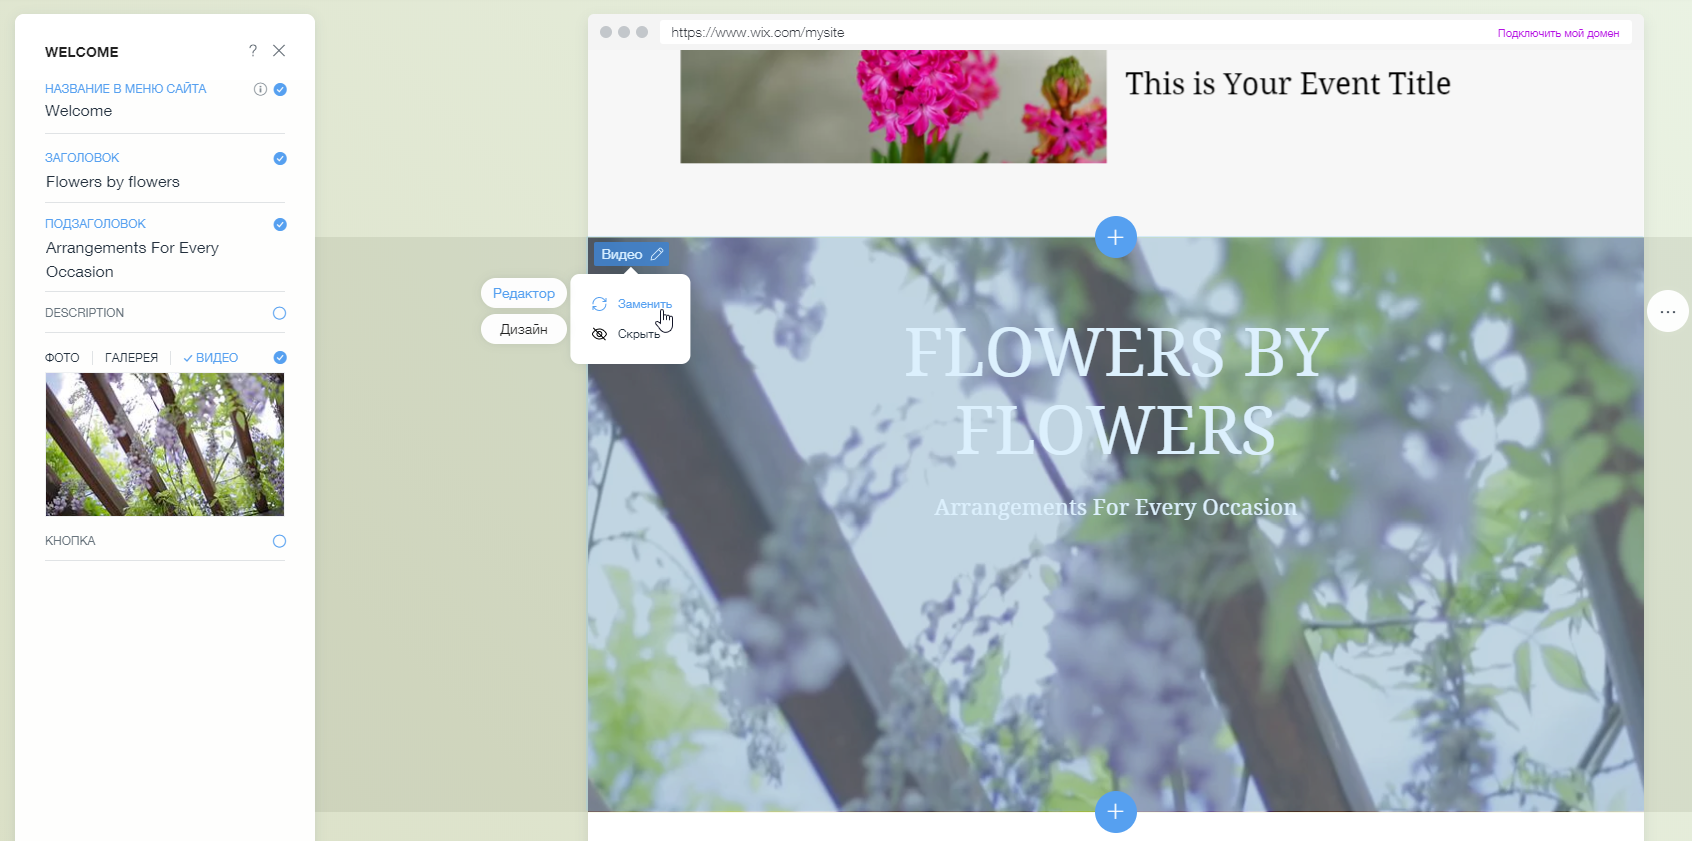This screenshot has width=1692, height=841.
Task: Add section with plus button above video
Action: [1115, 237]
